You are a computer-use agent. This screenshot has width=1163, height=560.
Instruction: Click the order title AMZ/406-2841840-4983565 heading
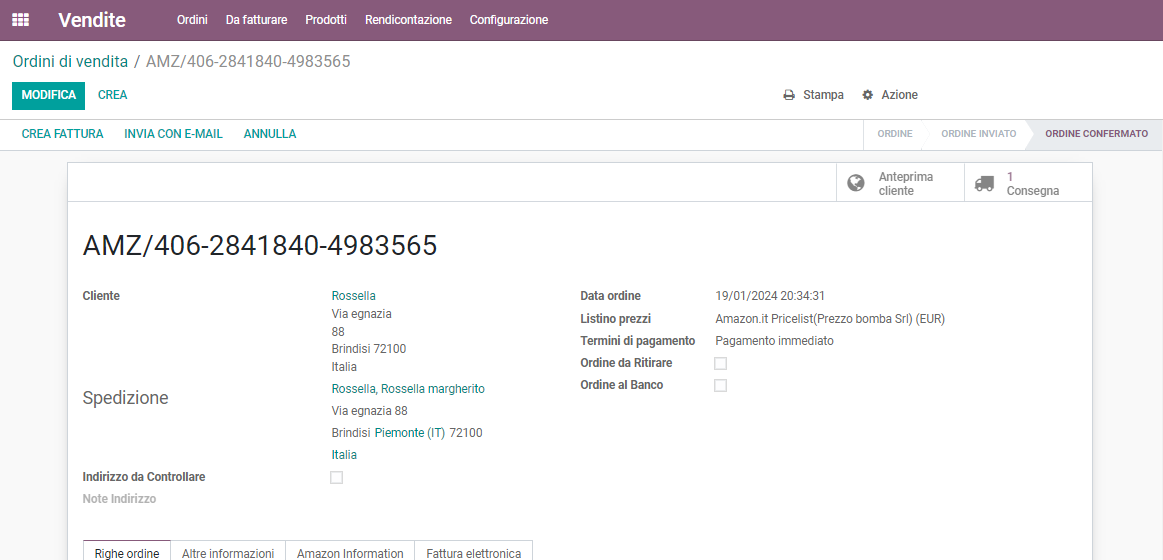(x=260, y=246)
